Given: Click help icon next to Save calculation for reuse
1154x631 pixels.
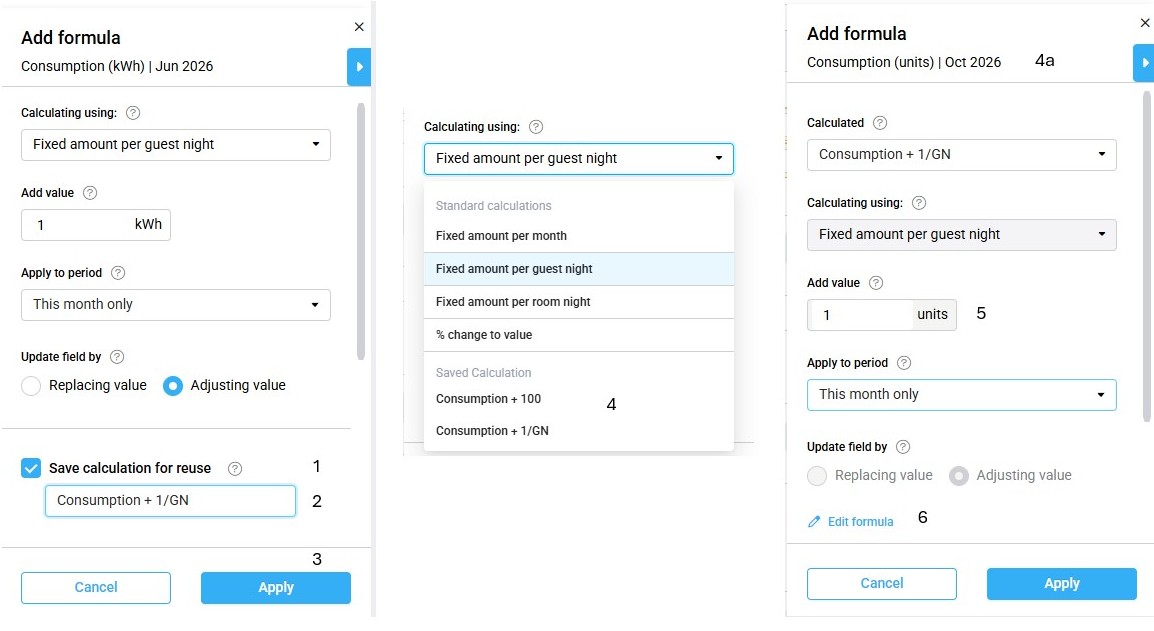Looking at the screenshot, I should pyautogui.click(x=235, y=468).
